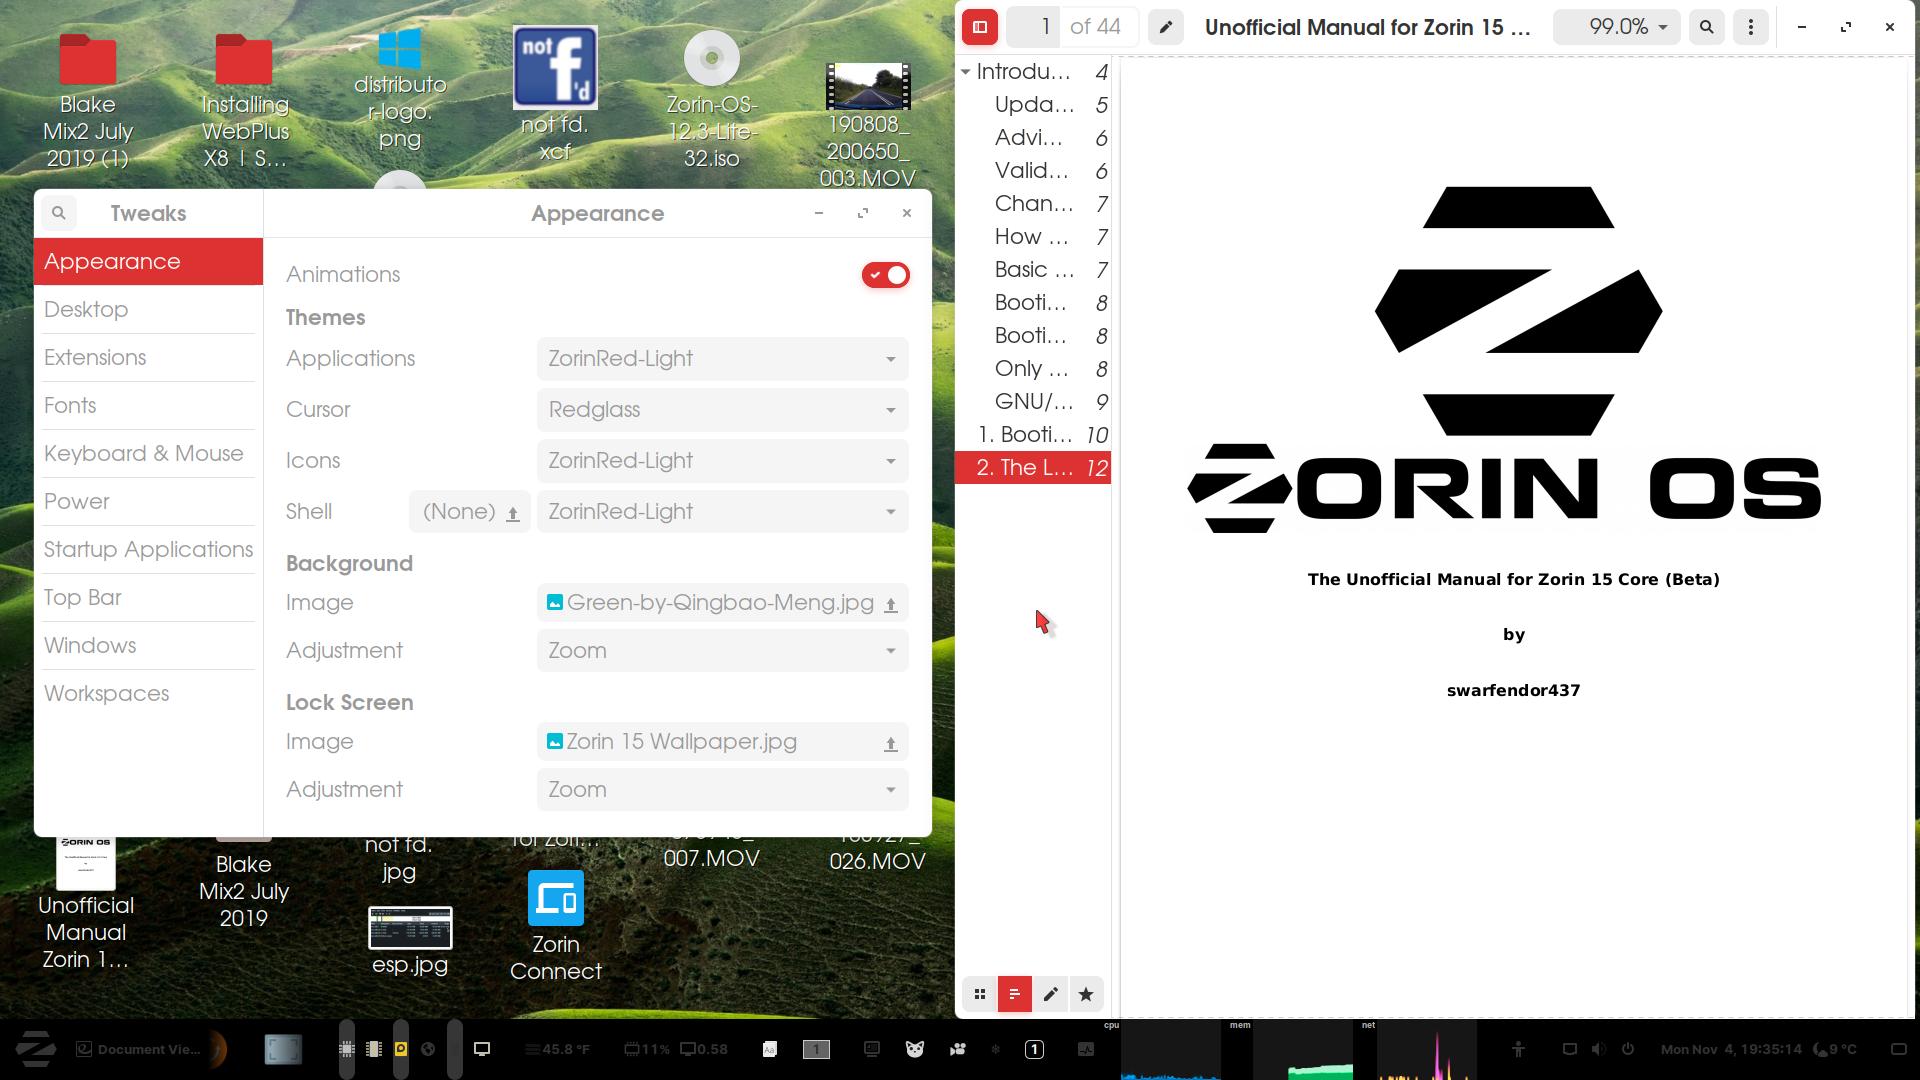Show annotations sidebar pencil icon
The height and width of the screenshot is (1080, 1920).
tap(1050, 994)
